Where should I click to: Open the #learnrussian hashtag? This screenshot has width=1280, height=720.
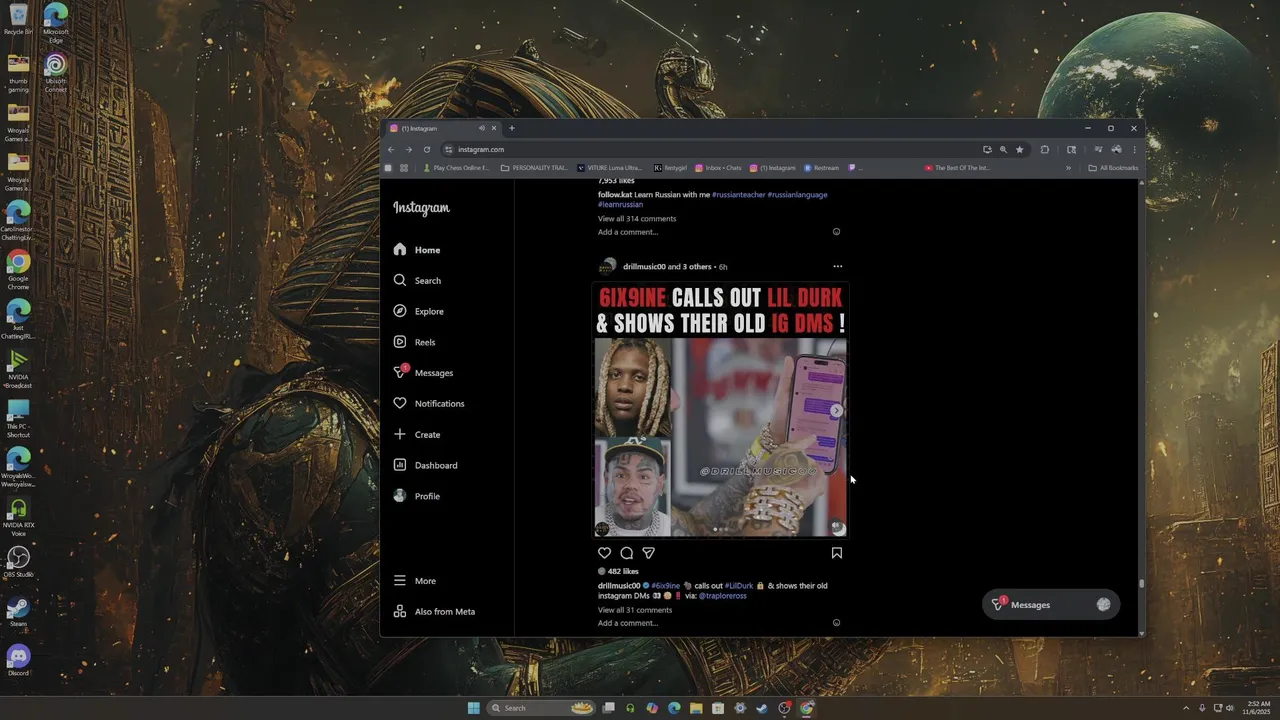click(x=621, y=205)
